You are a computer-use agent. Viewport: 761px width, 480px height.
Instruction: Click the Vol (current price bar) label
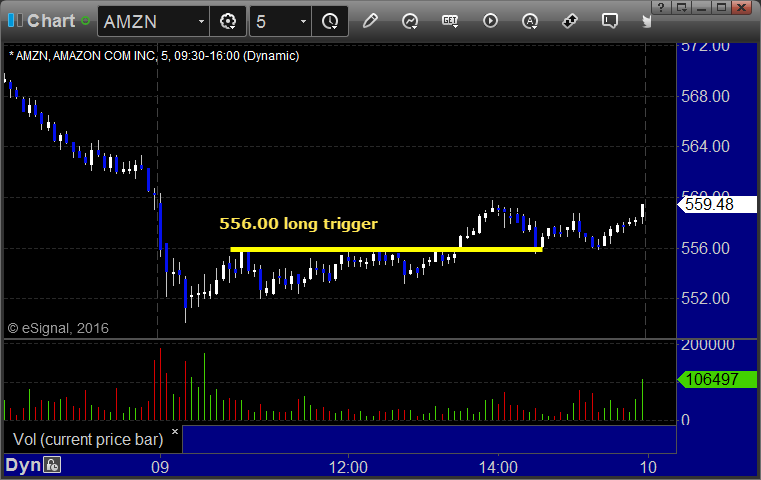88,439
